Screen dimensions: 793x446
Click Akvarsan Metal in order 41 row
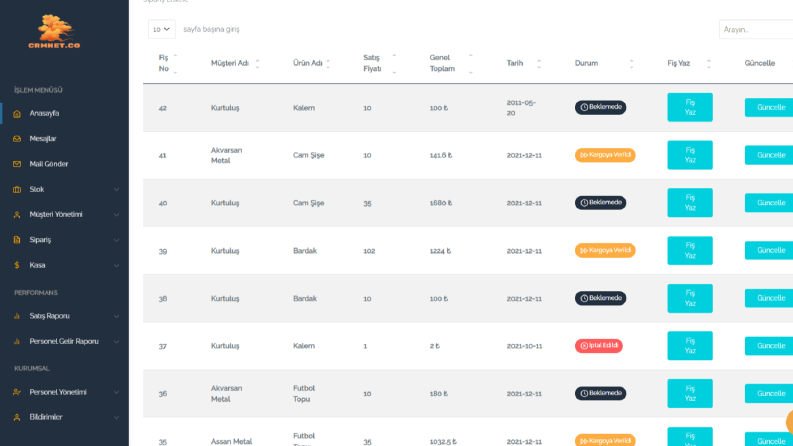coord(227,155)
